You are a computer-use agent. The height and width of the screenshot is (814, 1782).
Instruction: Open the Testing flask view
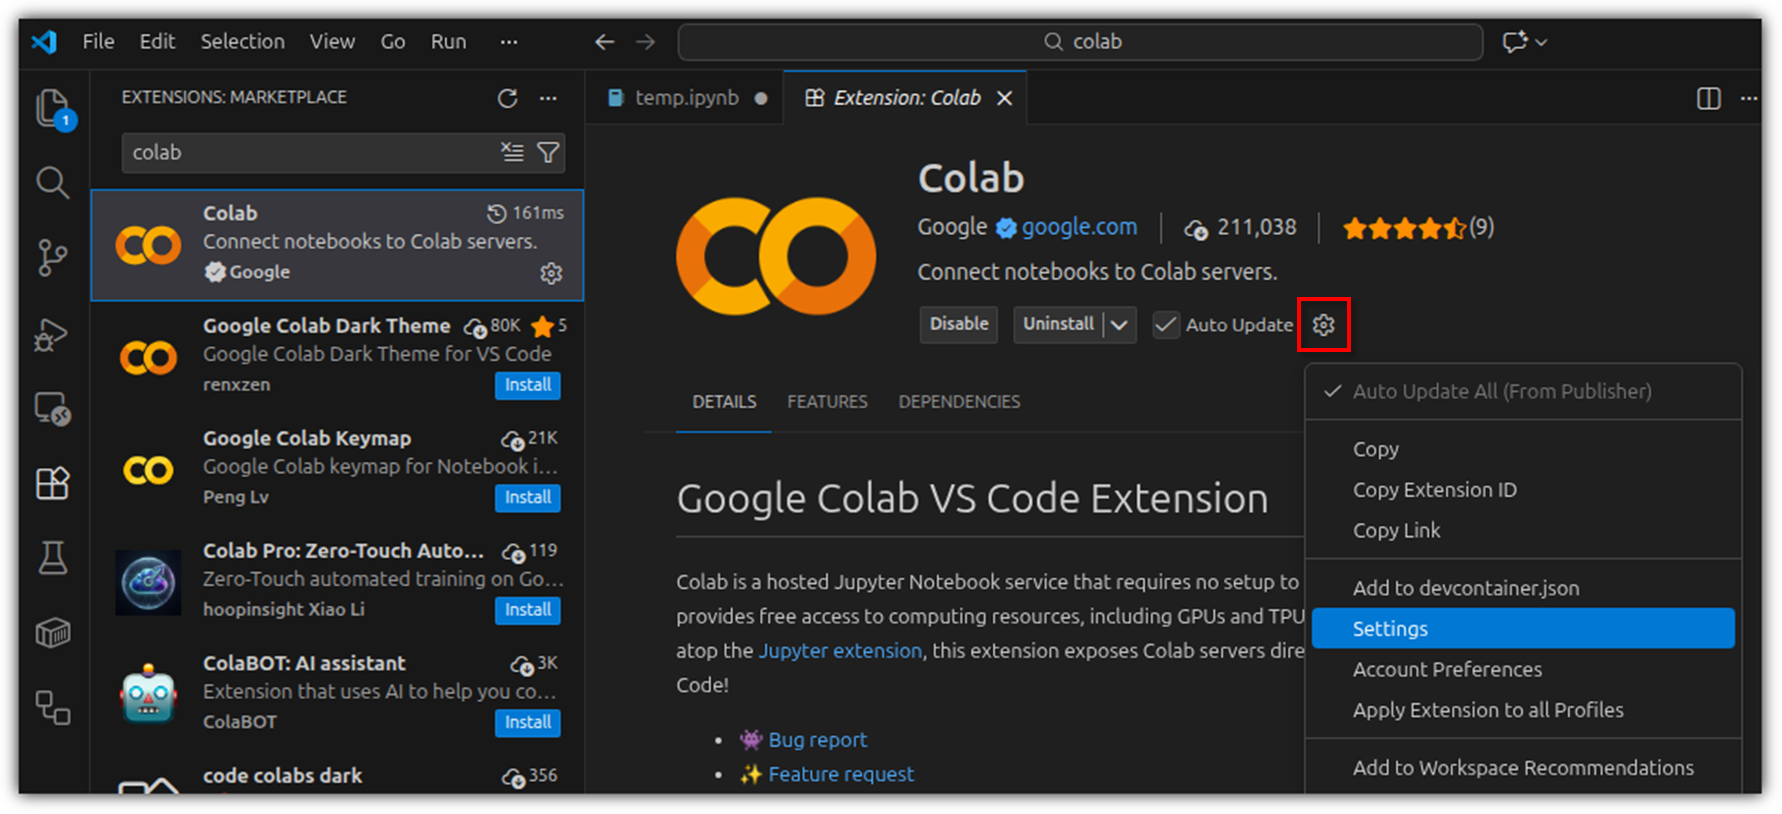(53, 558)
